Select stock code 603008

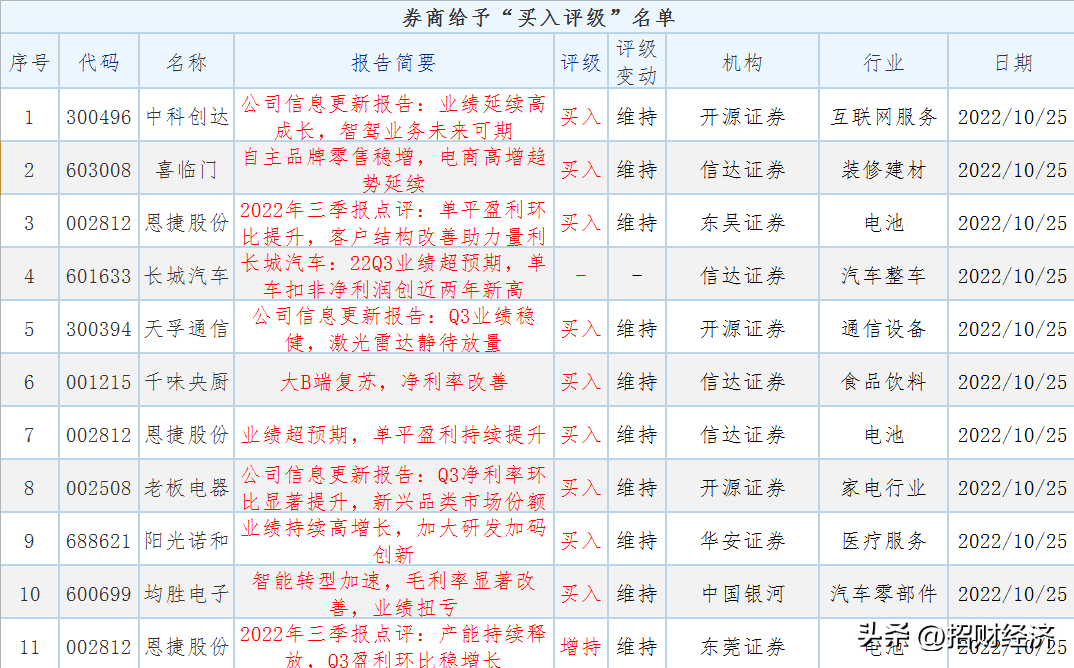pos(99,169)
